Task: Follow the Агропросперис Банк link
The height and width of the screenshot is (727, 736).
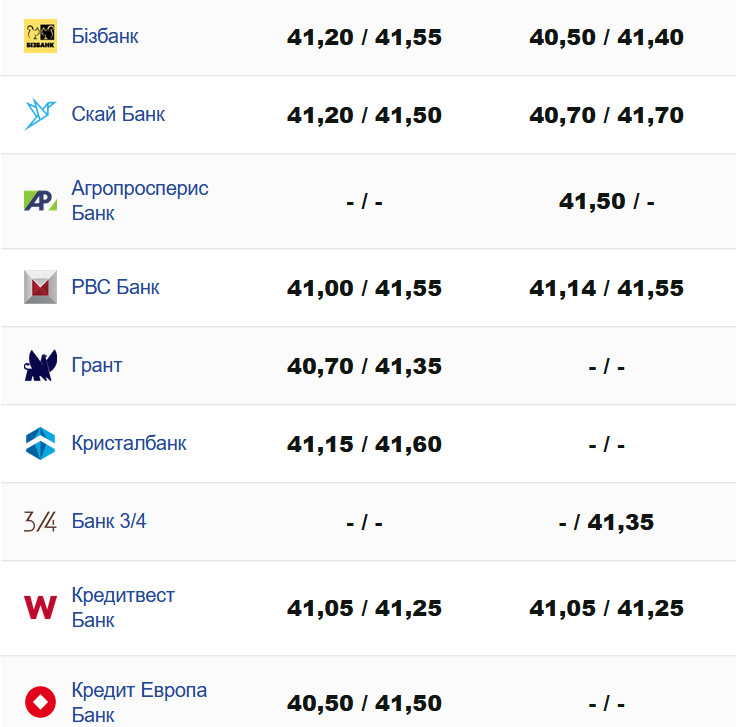Action: pos(139,200)
